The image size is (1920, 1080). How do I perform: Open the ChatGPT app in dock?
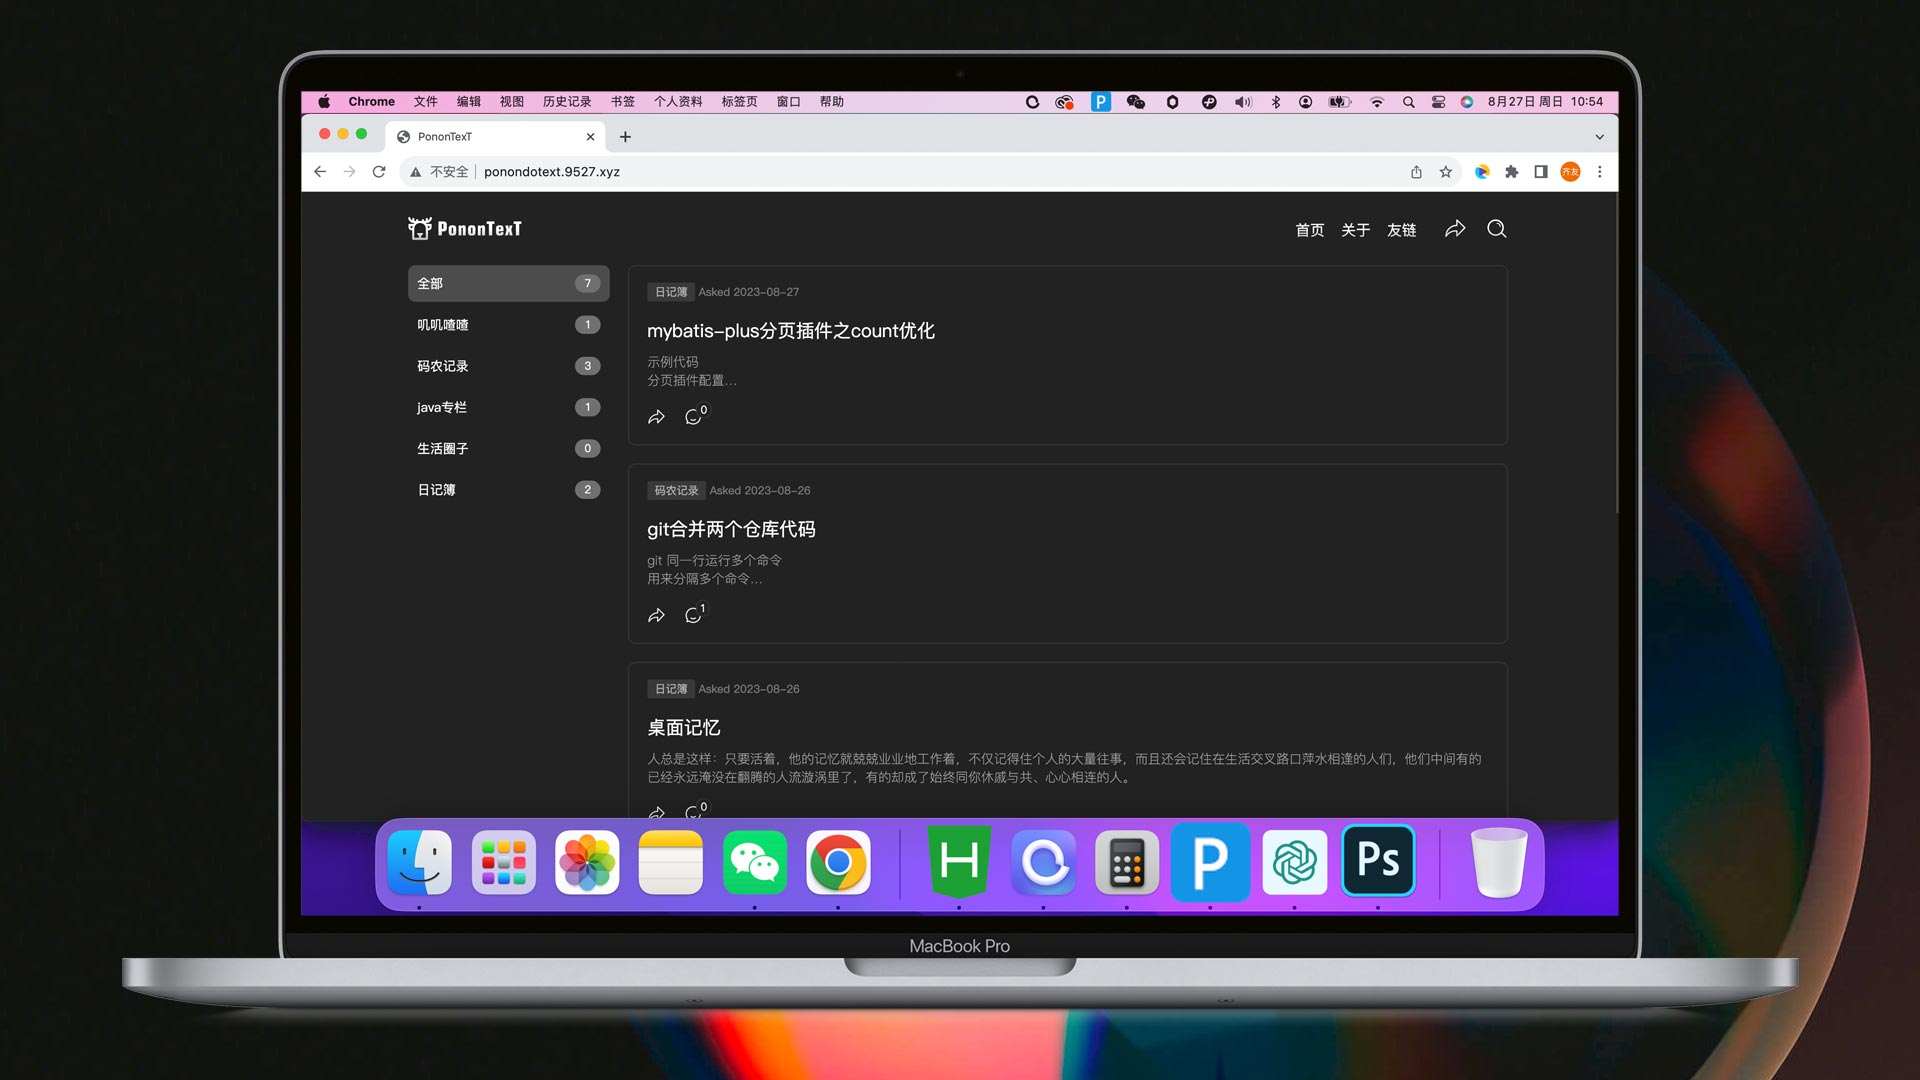pyautogui.click(x=1295, y=862)
